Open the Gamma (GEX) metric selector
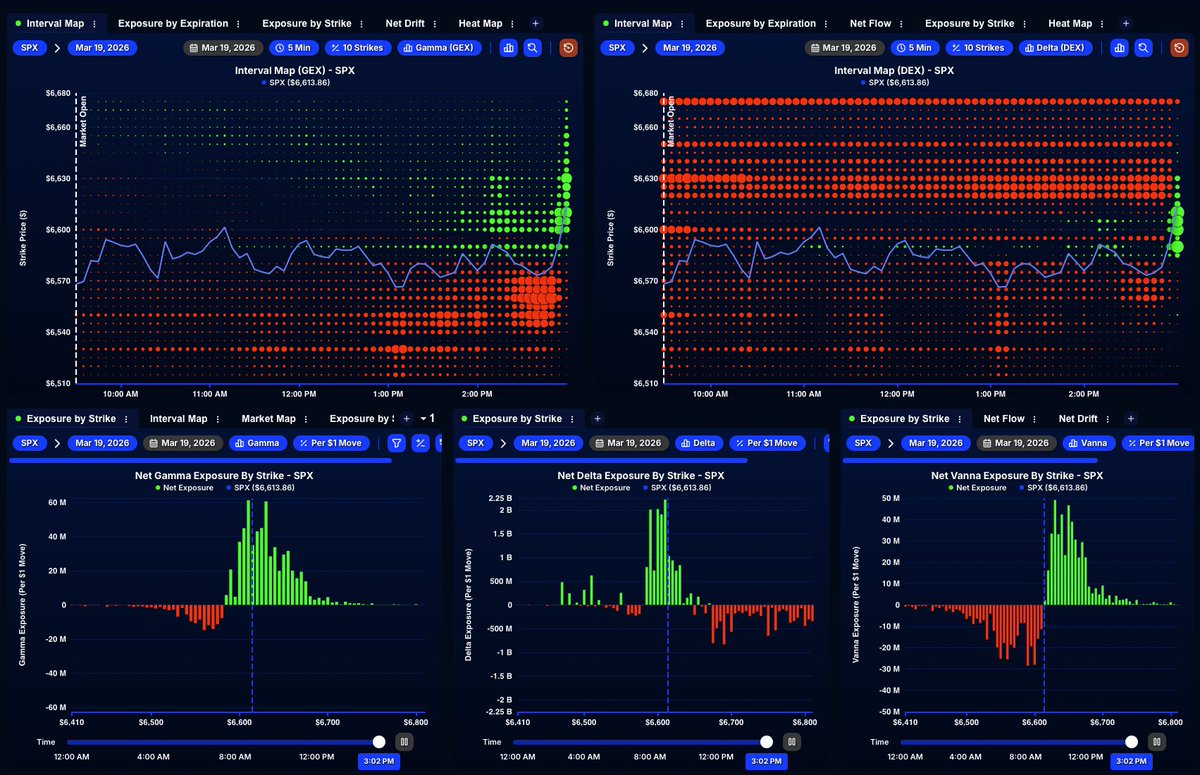The width and height of the screenshot is (1200, 775). click(x=440, y=47)
